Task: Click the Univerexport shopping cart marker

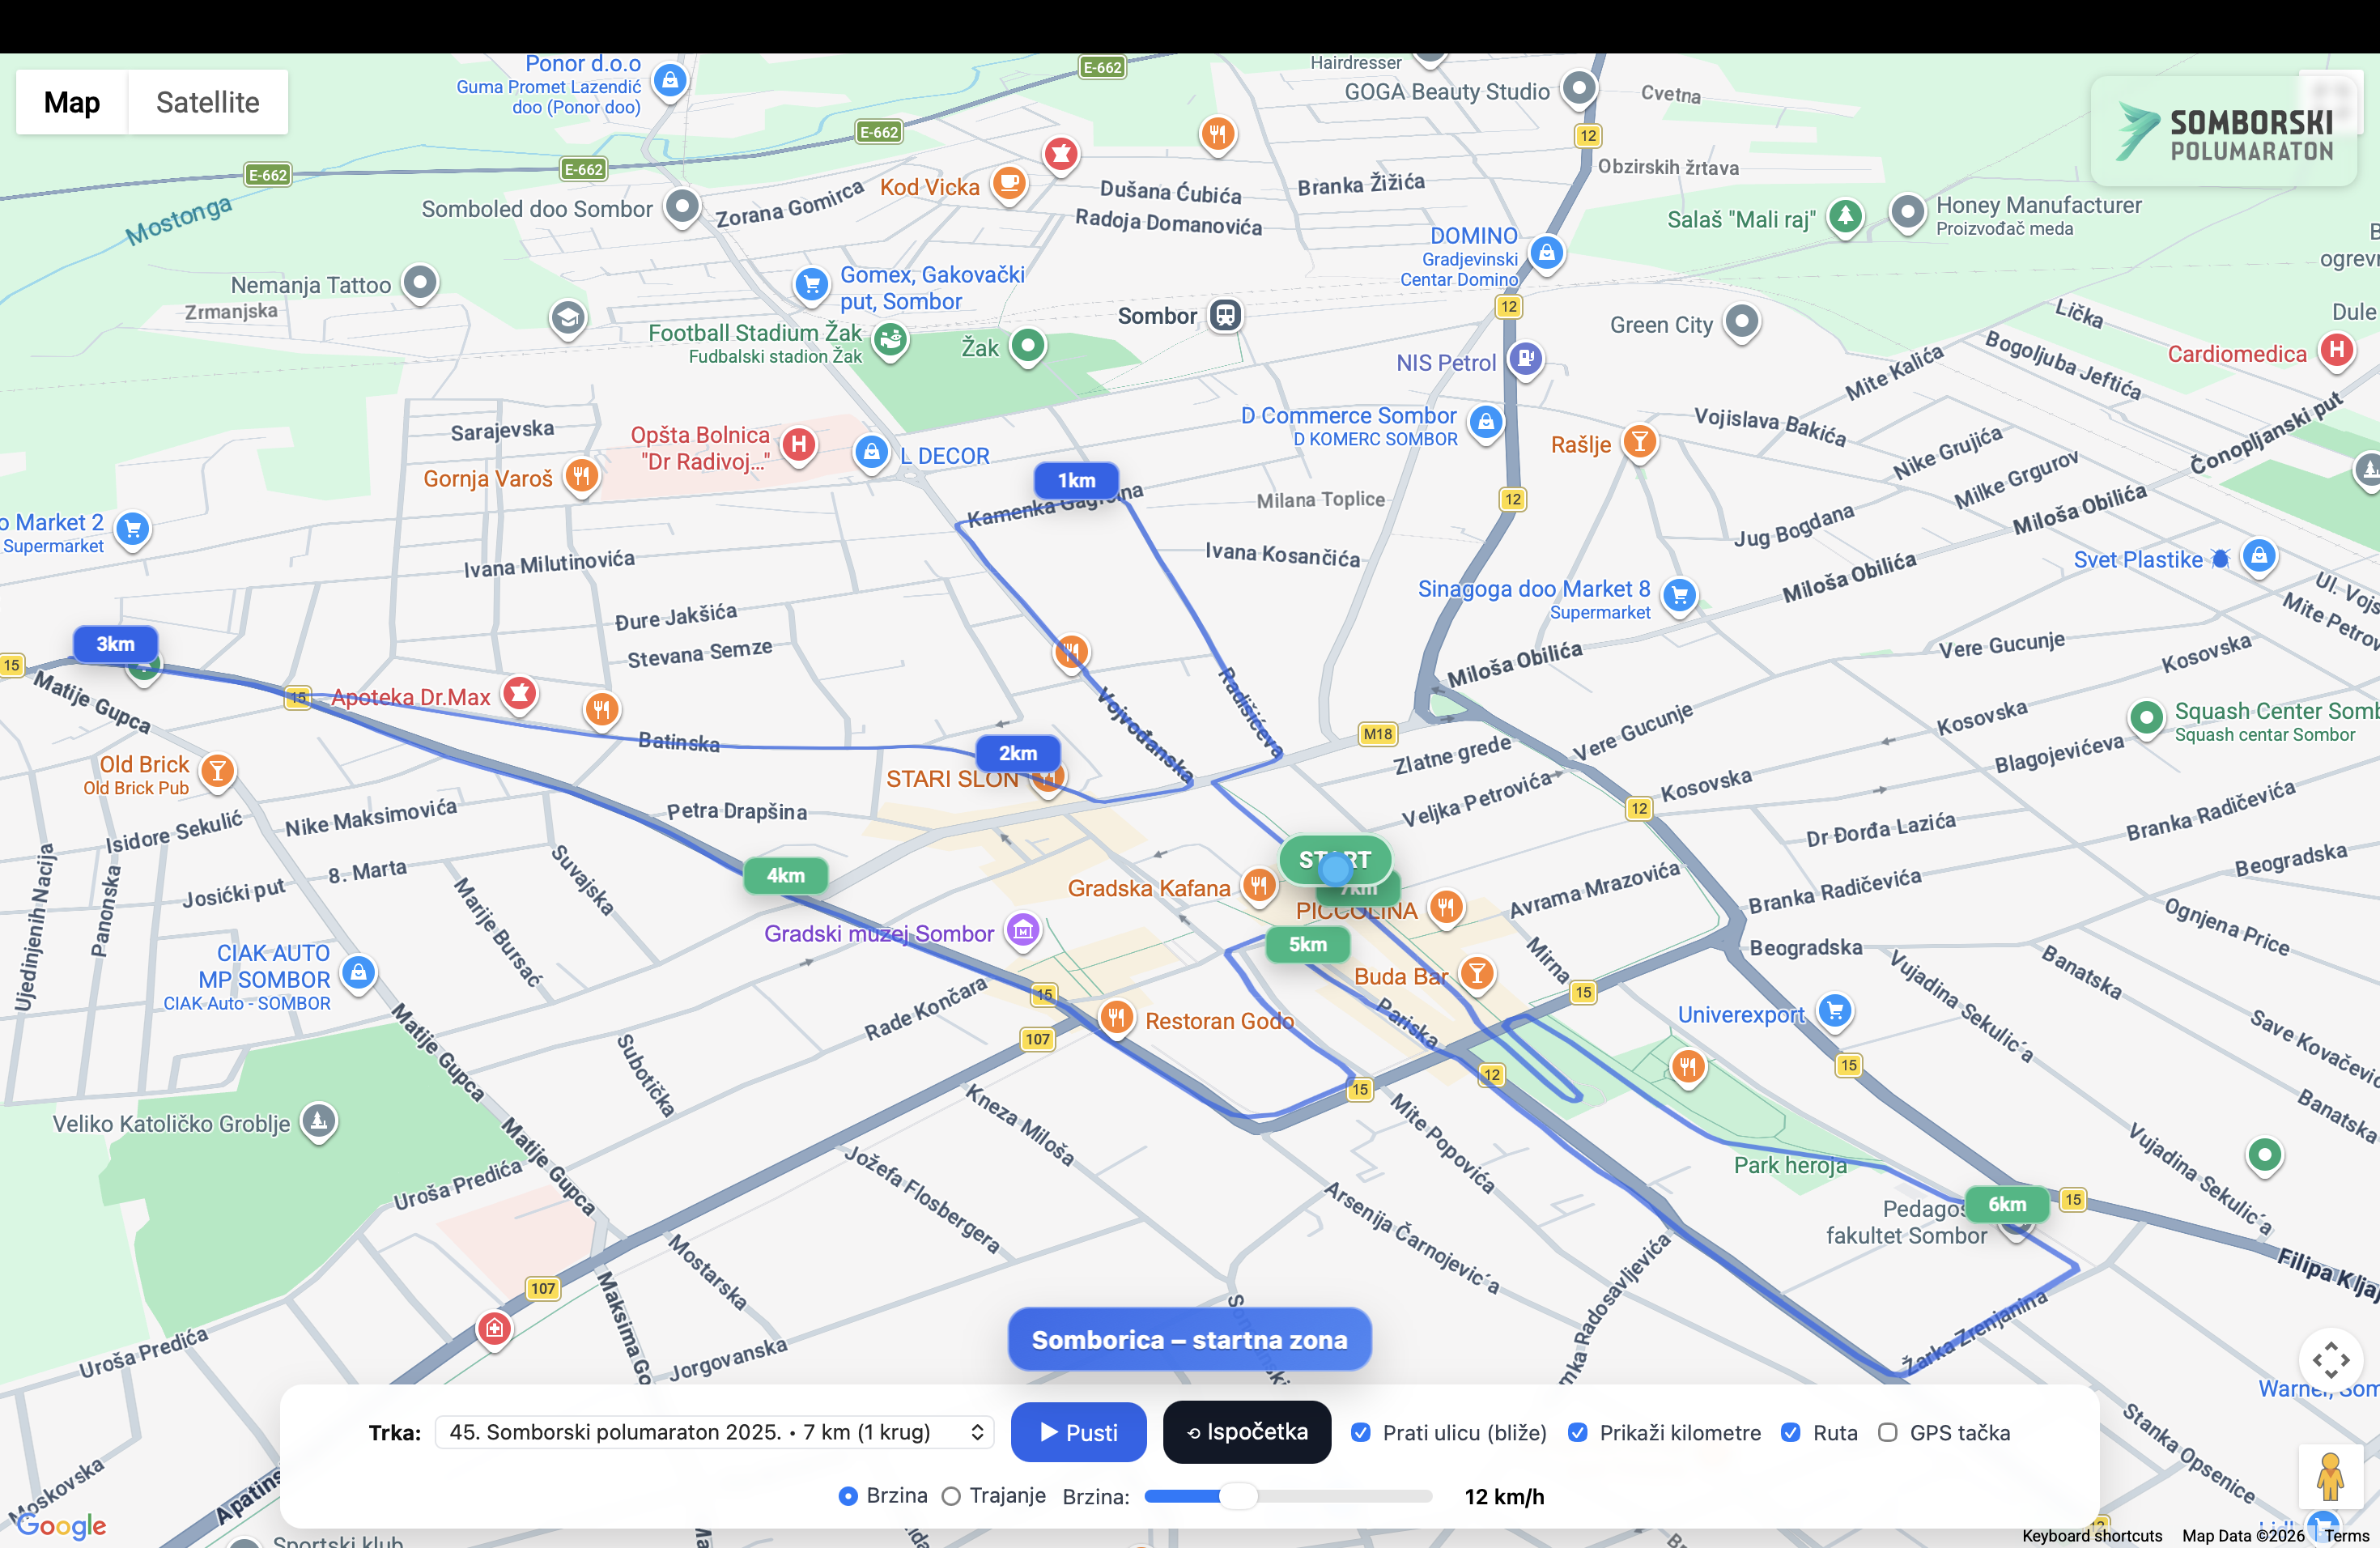Action: [x=1834, y=1011]
